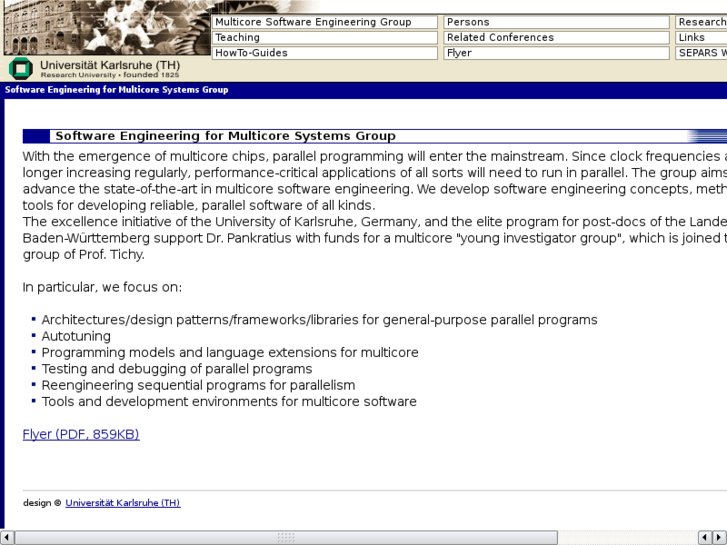The image size is (727, 545).
Task: Click Programming models and language extensions bullet
Action: (x=230, y=353)
